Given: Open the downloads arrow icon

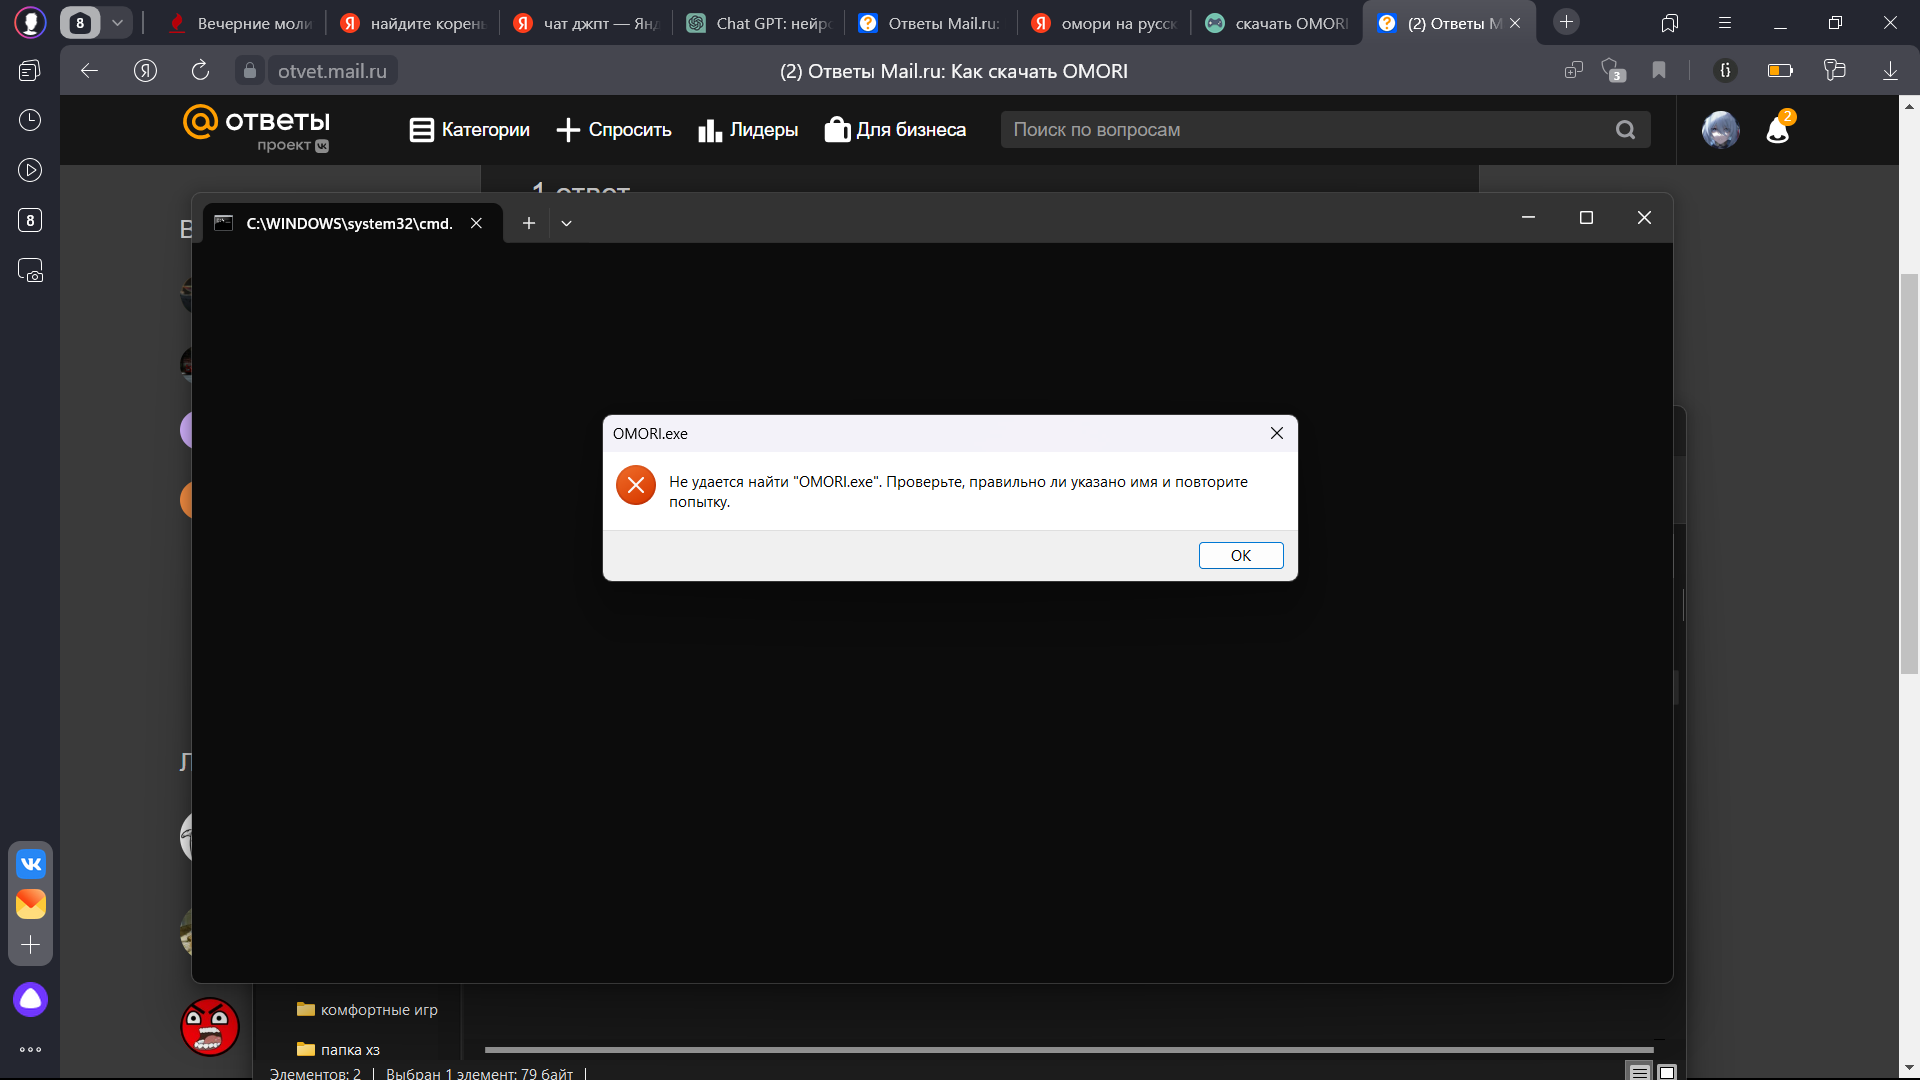Looking at the screenshot, I should (x=1890, y=70).
